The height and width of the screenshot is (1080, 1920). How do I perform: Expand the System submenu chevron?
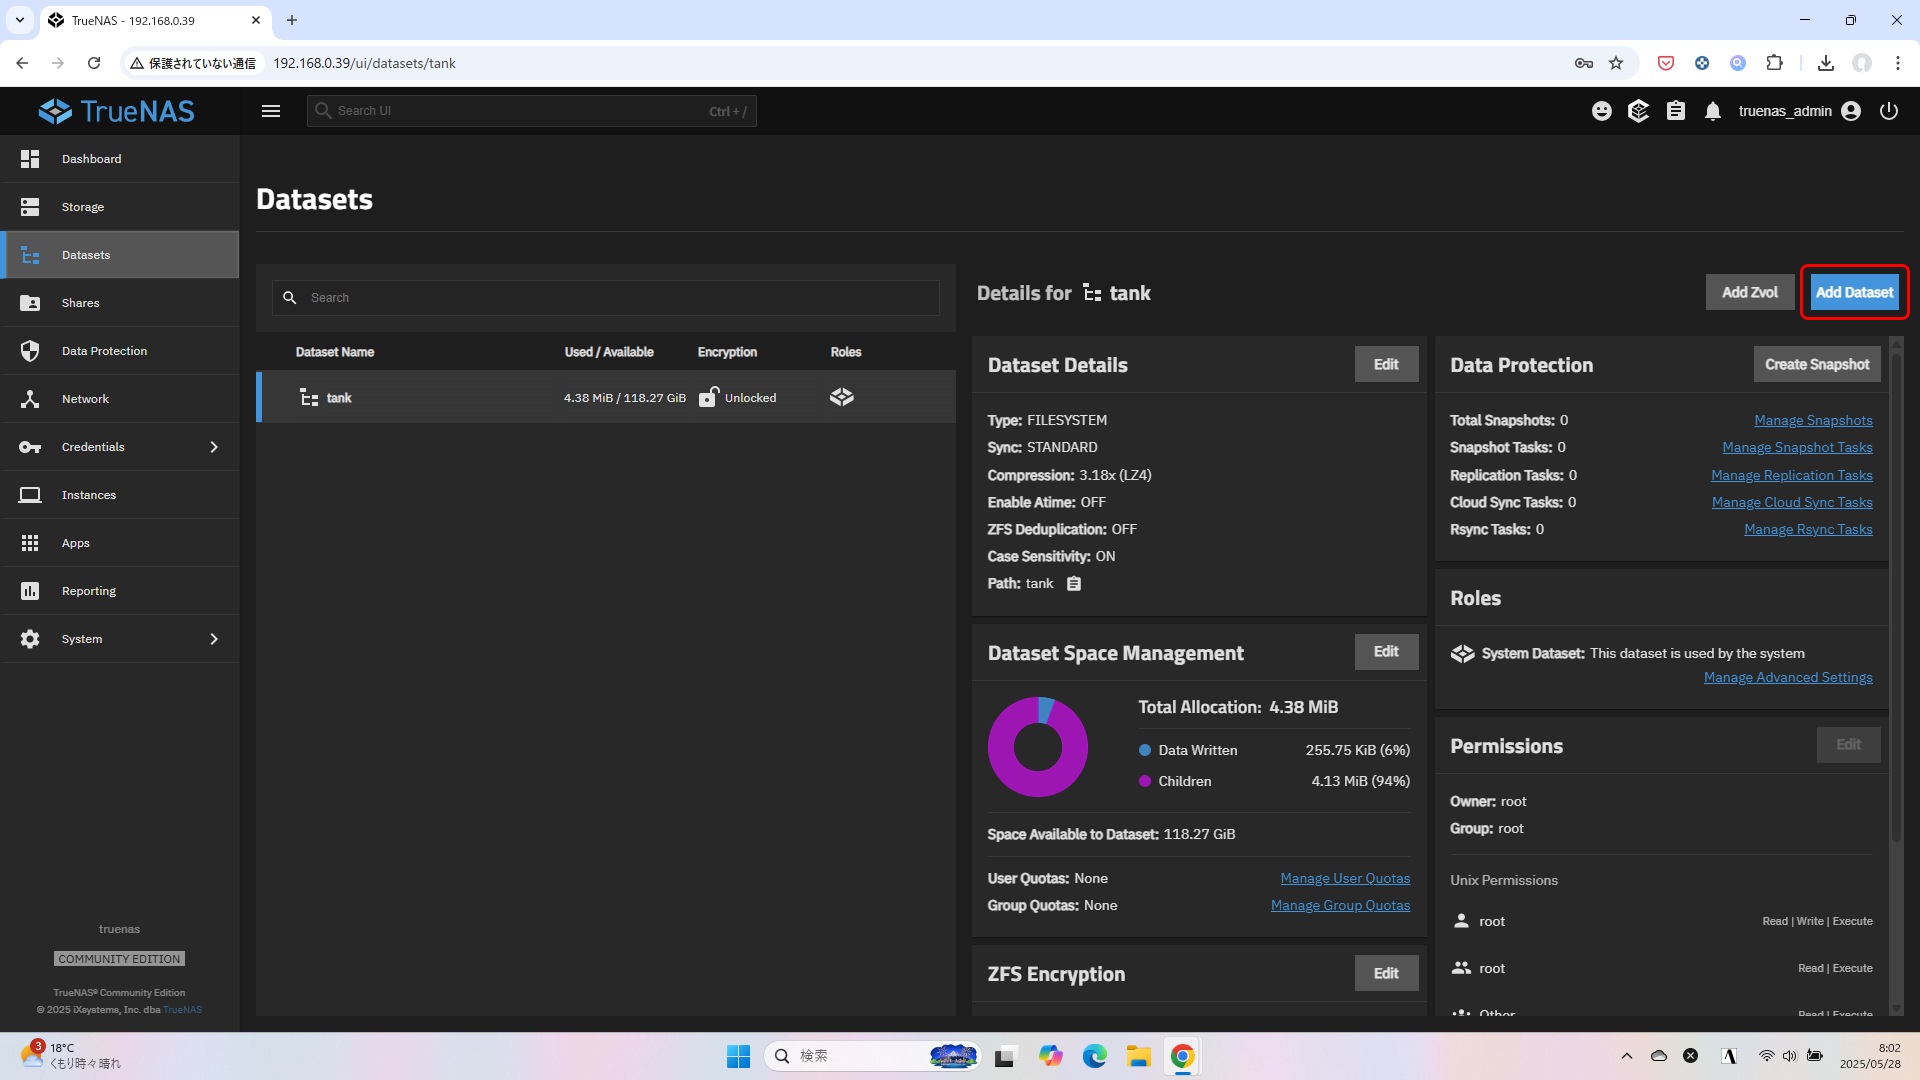(x=214, y=639)
